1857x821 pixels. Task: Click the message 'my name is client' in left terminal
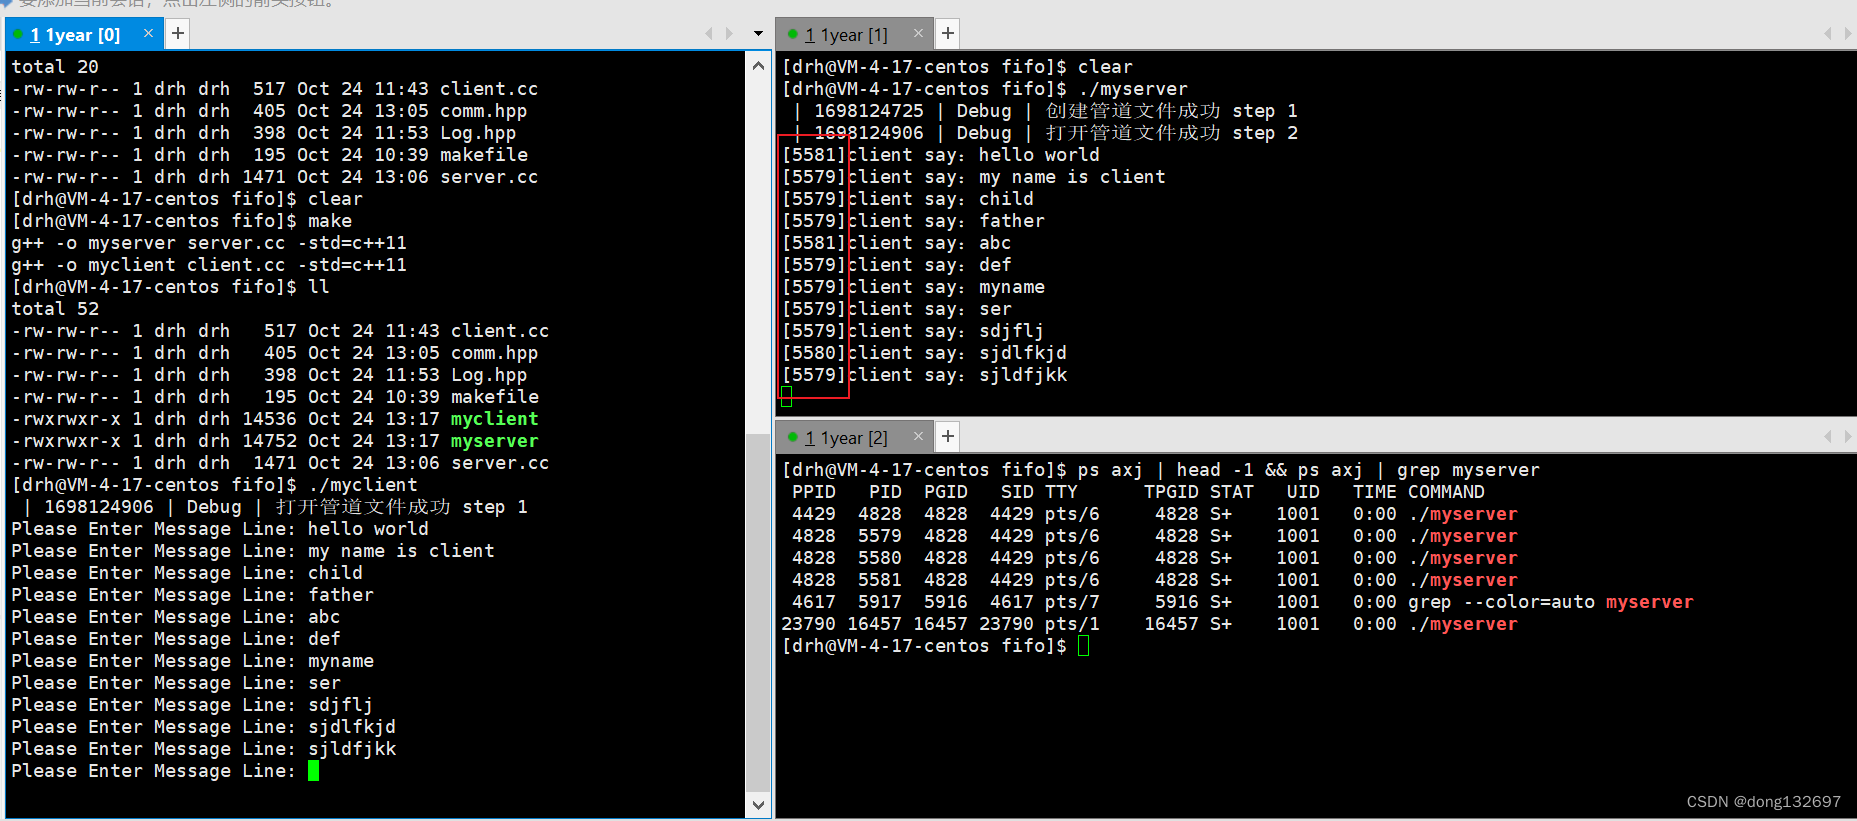pyautogui.click(x=401, y=551)
